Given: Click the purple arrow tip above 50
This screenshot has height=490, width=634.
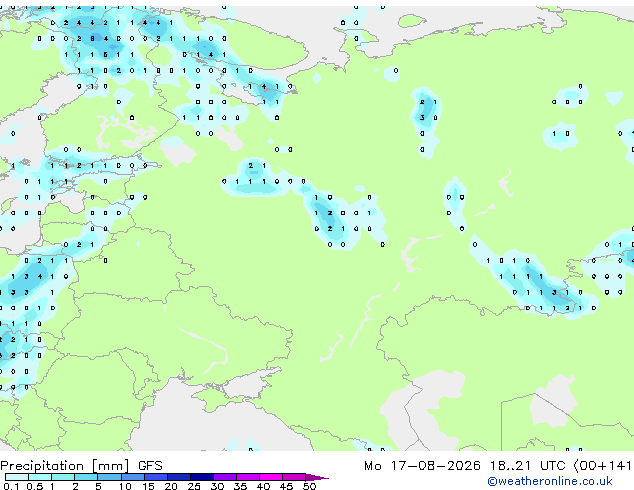Looking at the screenshot, I should pos(317,477).
